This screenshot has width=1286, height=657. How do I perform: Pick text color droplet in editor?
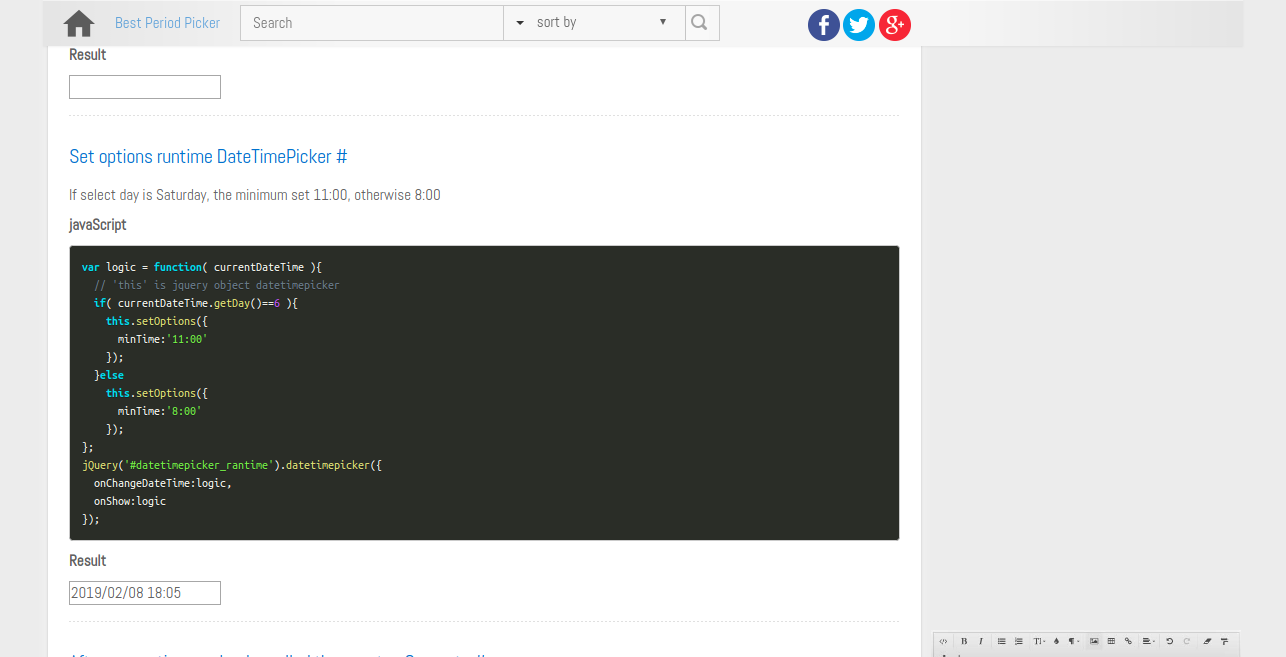pos(1056,641)
